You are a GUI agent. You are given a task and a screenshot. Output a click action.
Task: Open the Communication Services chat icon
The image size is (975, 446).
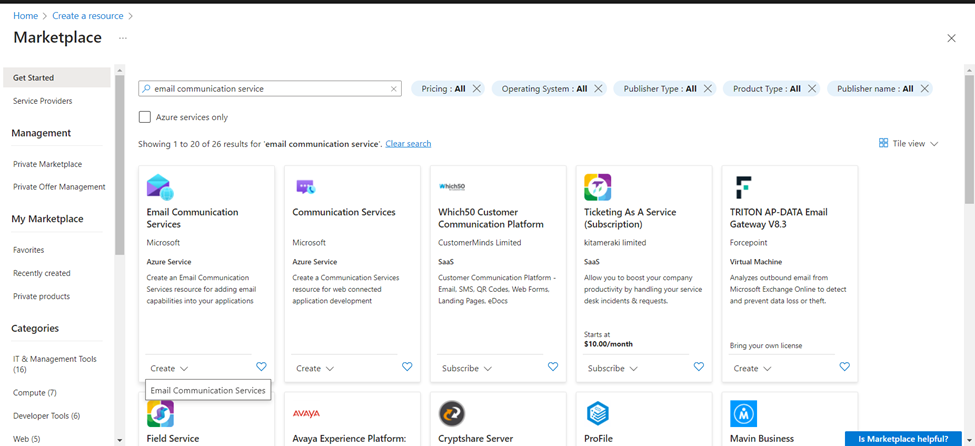point(306,187)
